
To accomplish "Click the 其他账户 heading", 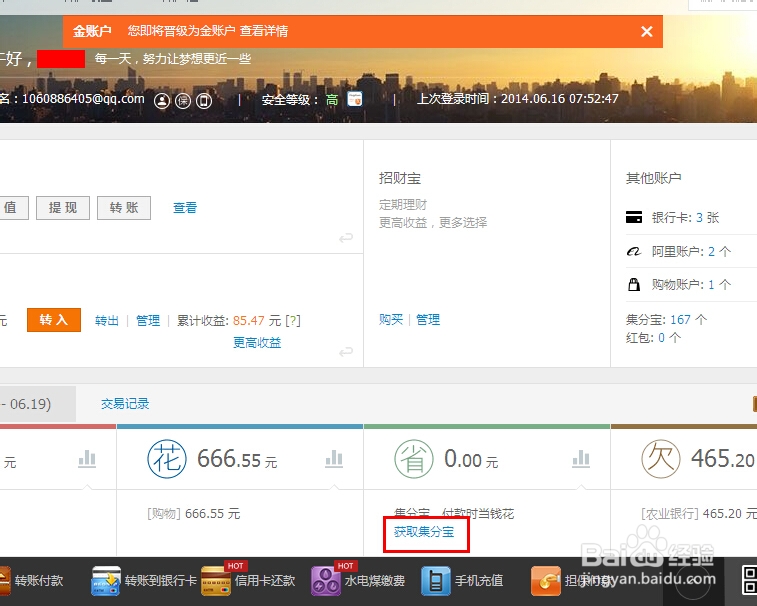I will coord(654,178).
